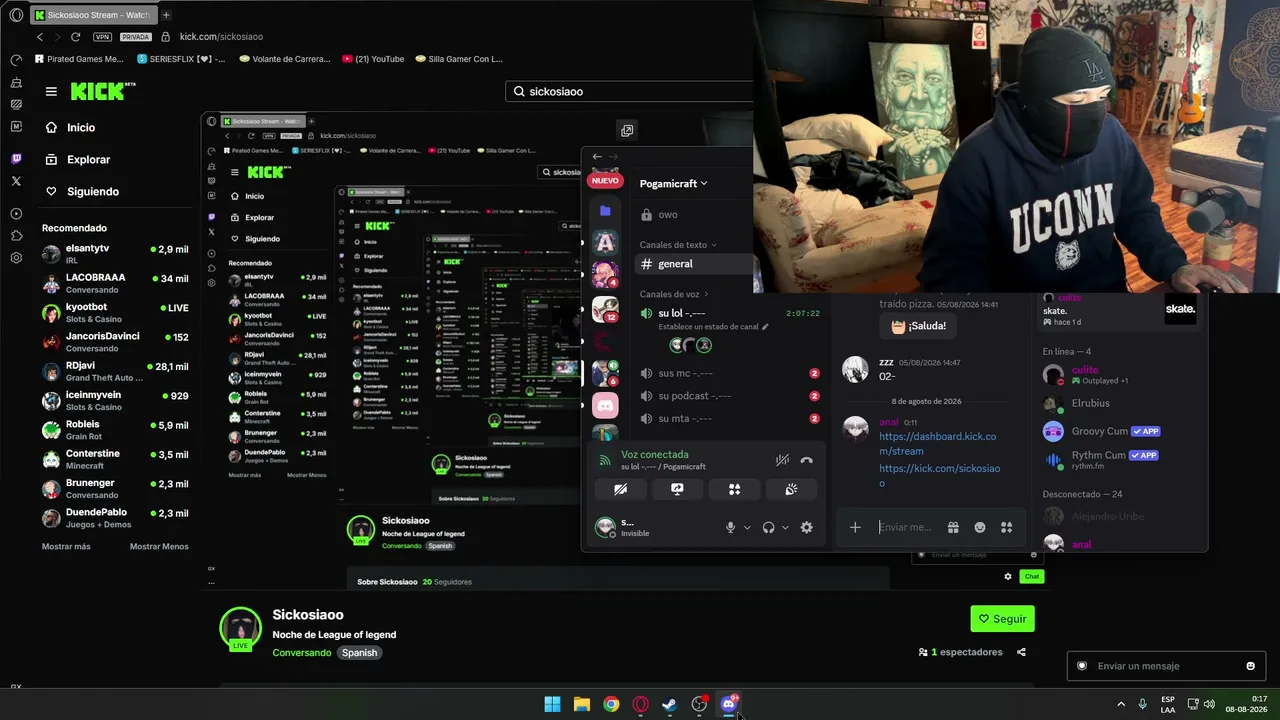This screenshot has height=720, width=1280.
Task: Collapse Canales de texto category
Action: point(679,244)
